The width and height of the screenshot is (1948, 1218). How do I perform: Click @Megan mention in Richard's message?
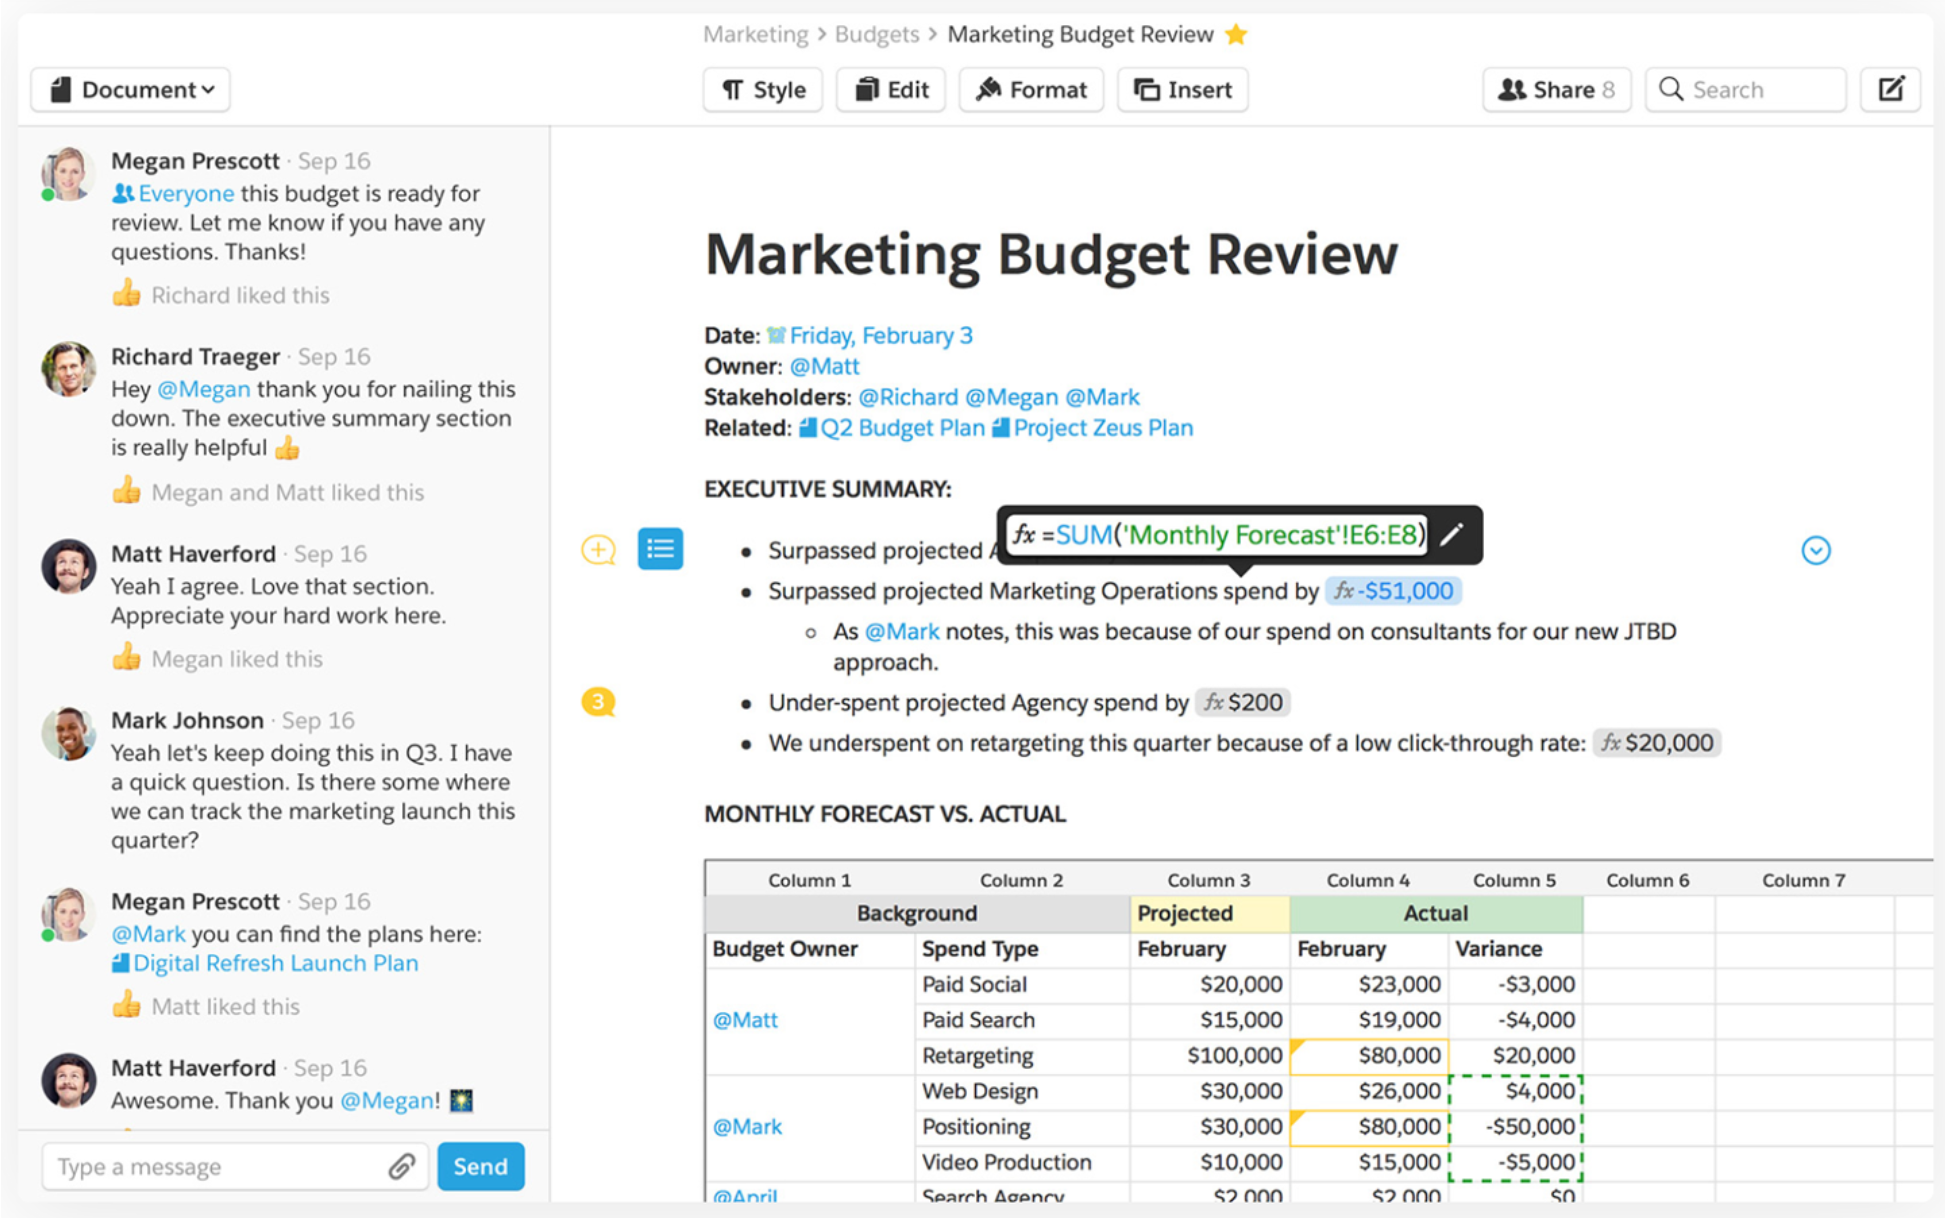click(x=204, y=389)
